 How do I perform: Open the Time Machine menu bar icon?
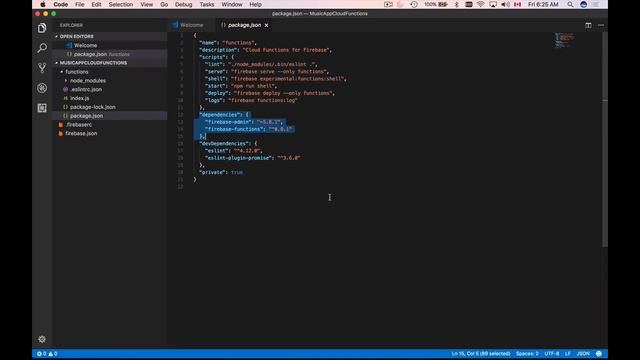tap(414, 4)
